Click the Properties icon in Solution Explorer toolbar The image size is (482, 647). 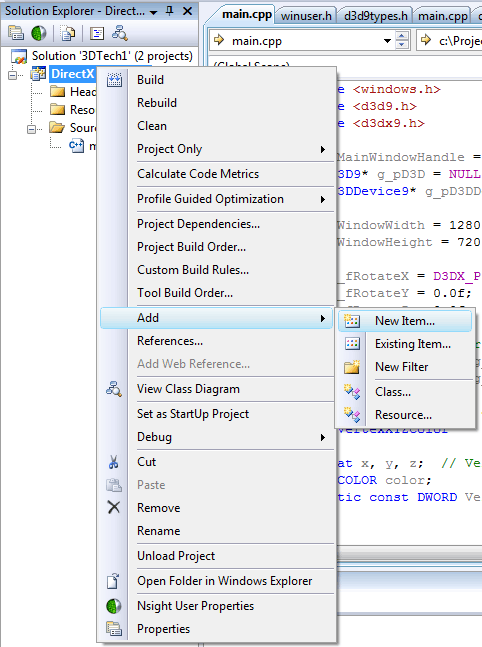16,33
